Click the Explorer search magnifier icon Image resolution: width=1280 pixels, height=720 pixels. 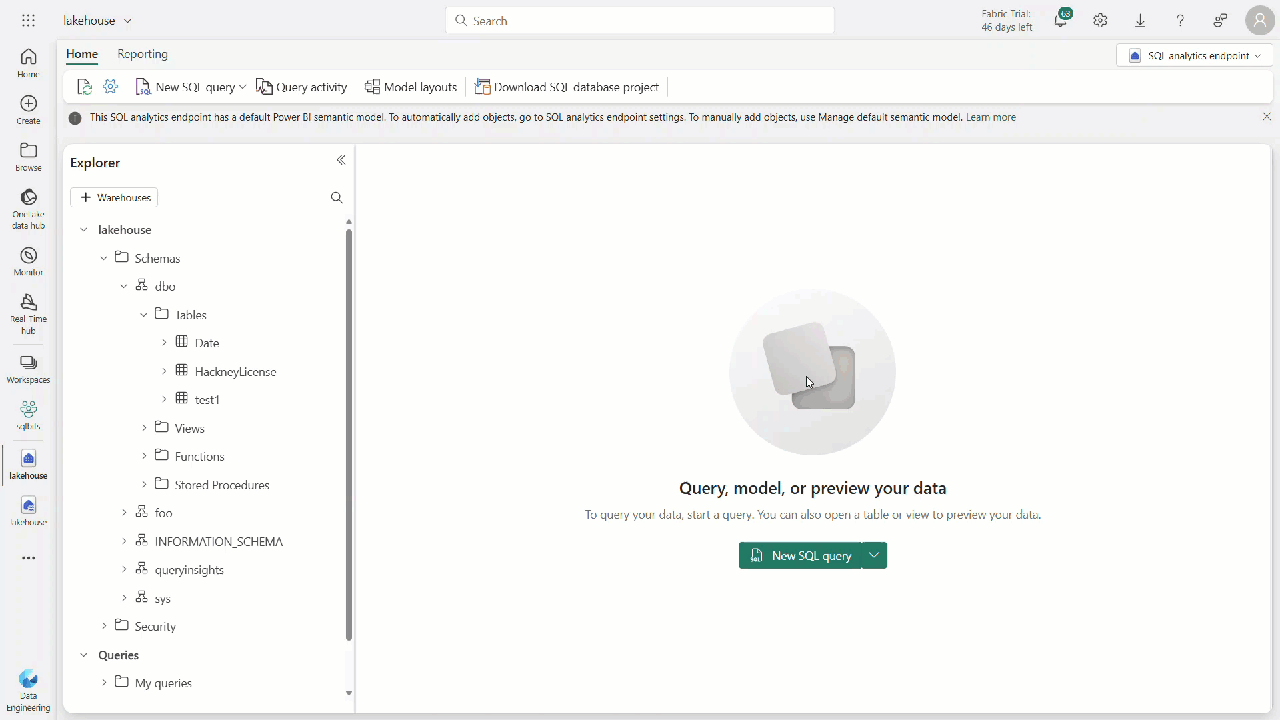337,198
